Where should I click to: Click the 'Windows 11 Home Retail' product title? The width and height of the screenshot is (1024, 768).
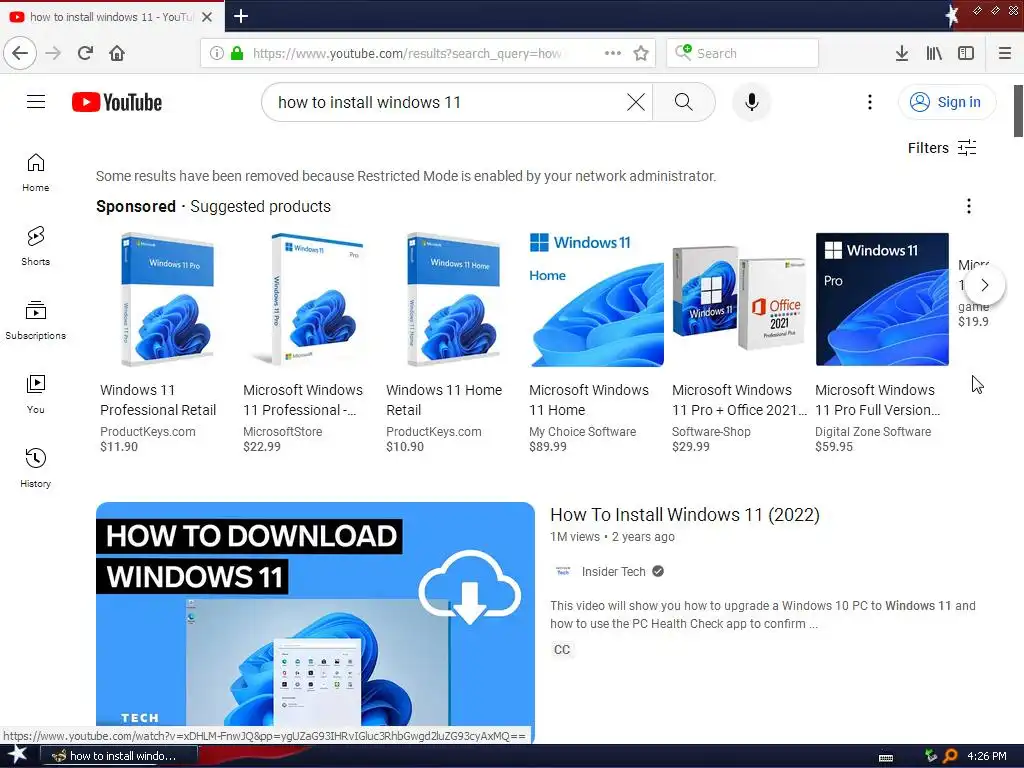pos(444,400)
